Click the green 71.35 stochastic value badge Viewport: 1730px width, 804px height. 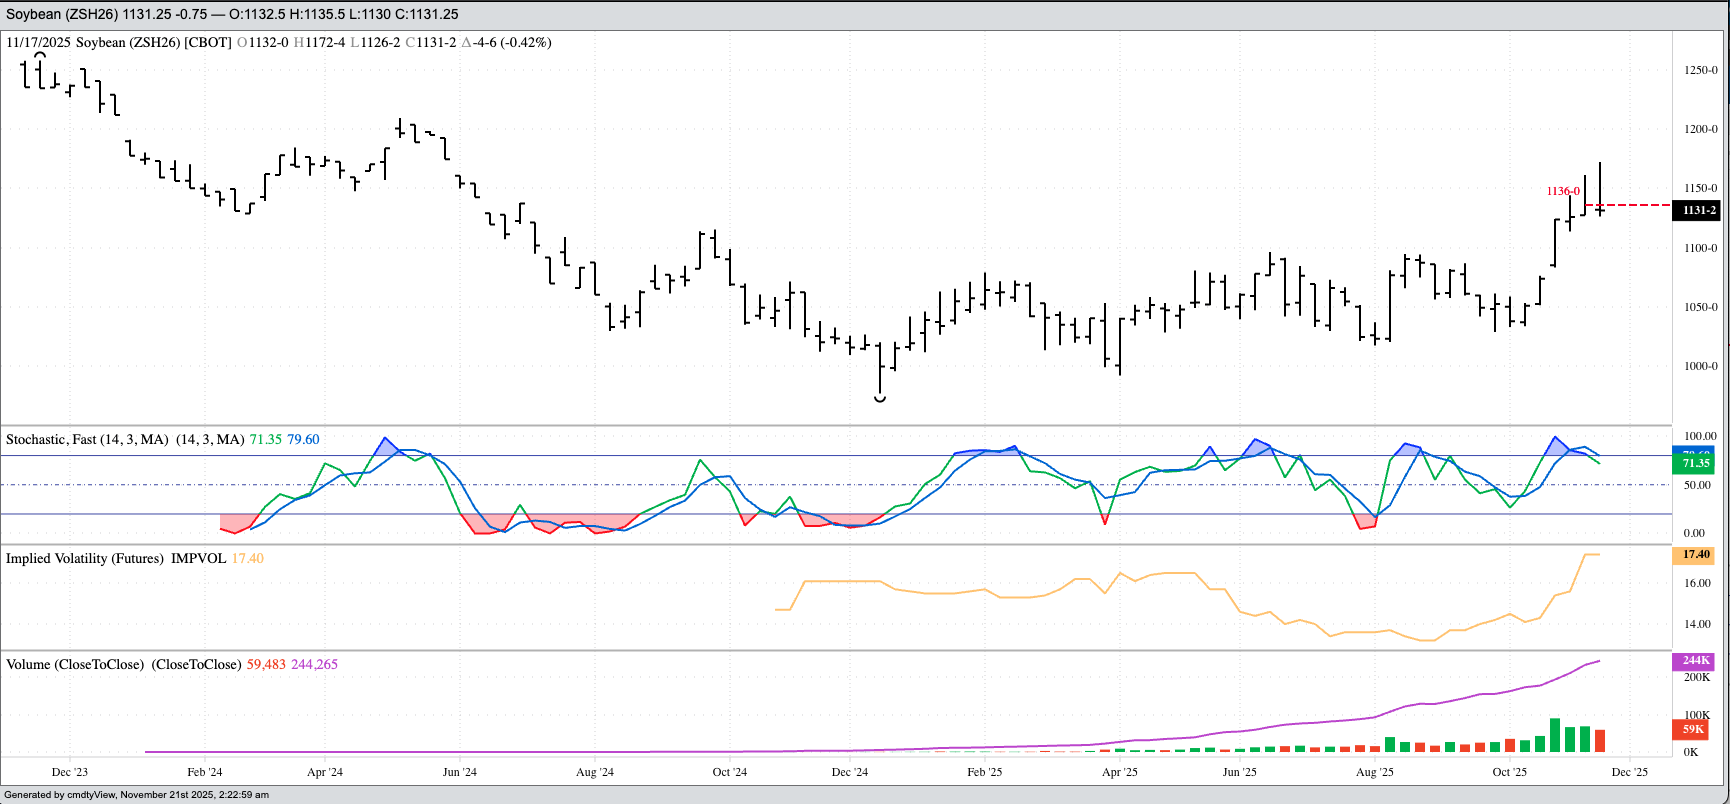[1696, 464]
